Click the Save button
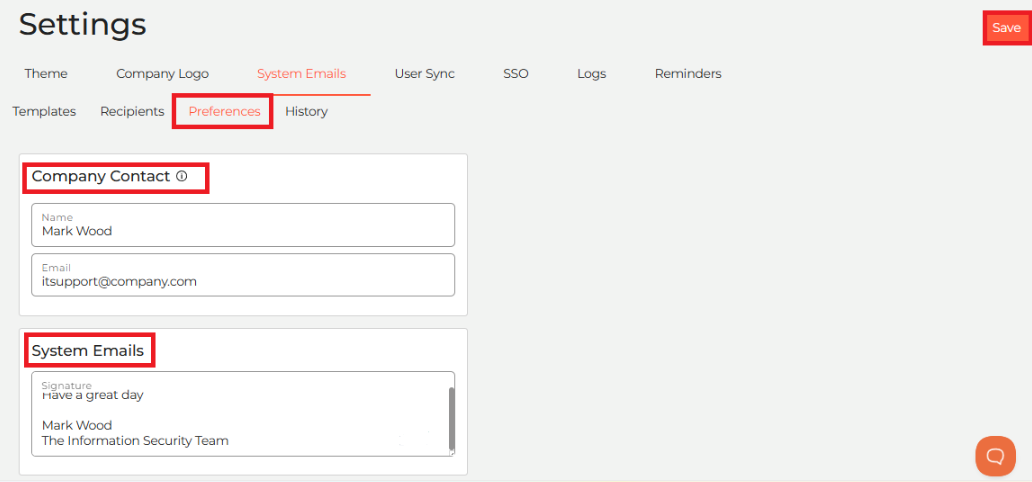 1006,28
